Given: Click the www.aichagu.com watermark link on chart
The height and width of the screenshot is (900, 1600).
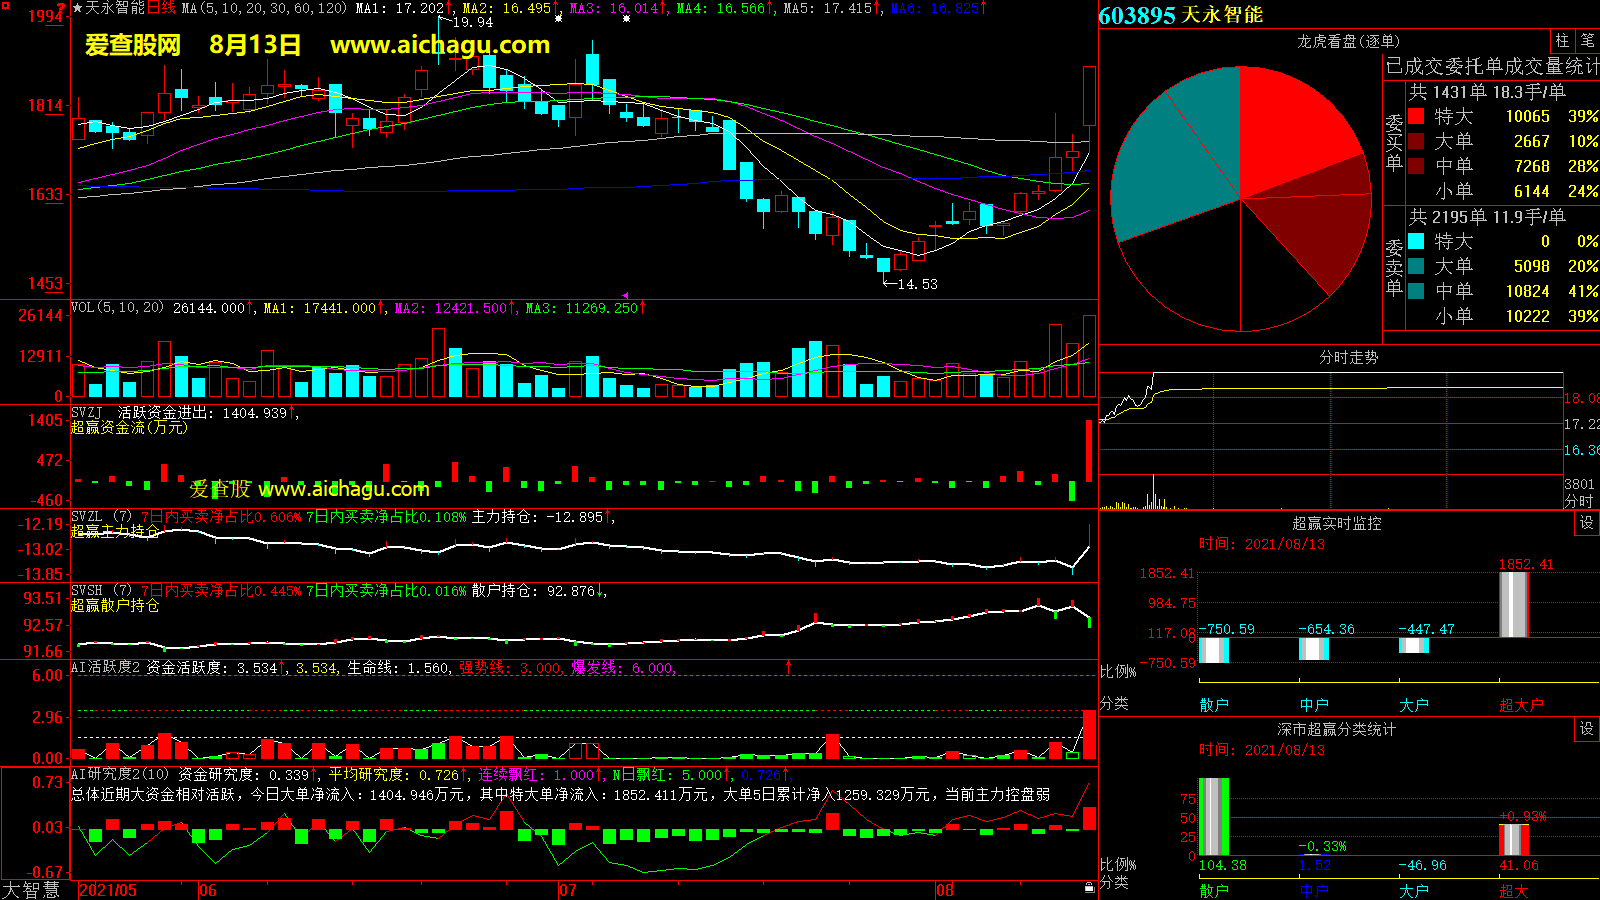Looking at the screenshot, I should coord(440,45).
